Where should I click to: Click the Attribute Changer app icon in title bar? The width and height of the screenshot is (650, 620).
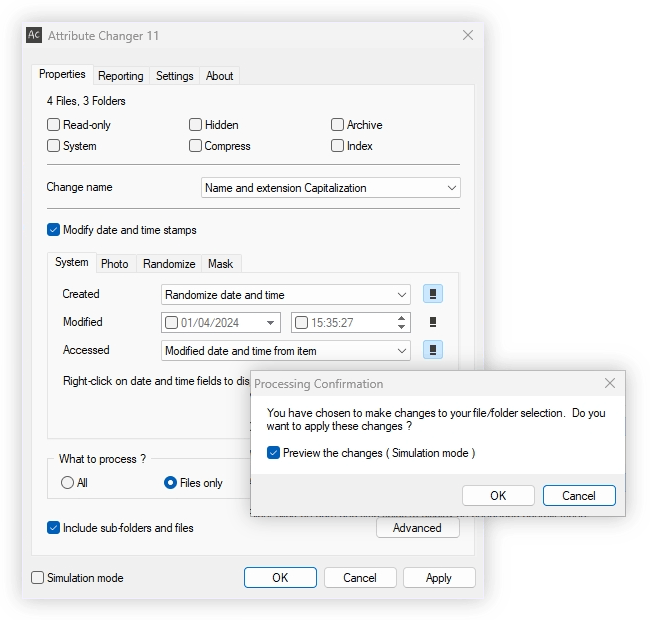[x=34, y=35]
